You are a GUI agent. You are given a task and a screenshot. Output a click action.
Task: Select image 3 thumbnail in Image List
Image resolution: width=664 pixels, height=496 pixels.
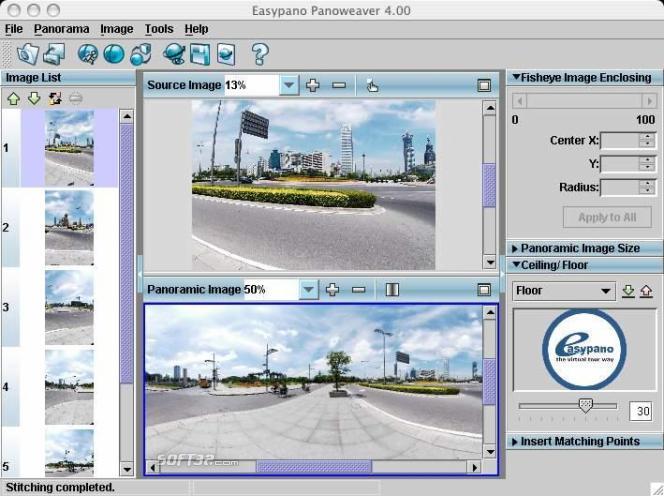69,307
